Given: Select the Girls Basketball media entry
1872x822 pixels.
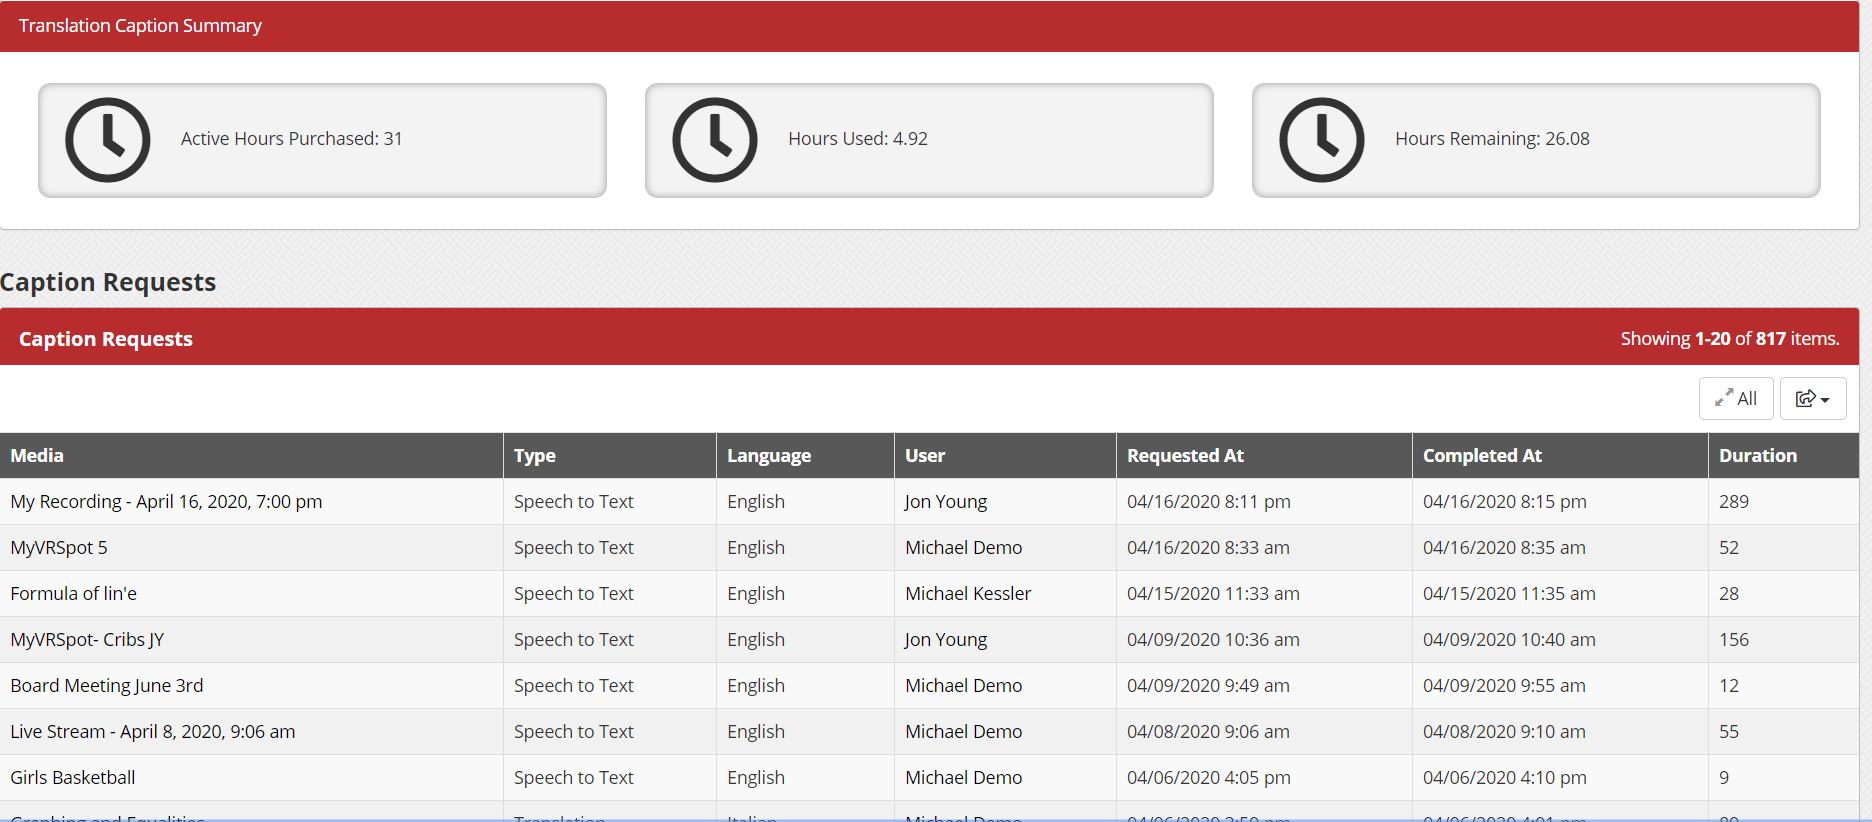Looking at the screenshot, I should [73, 778].
